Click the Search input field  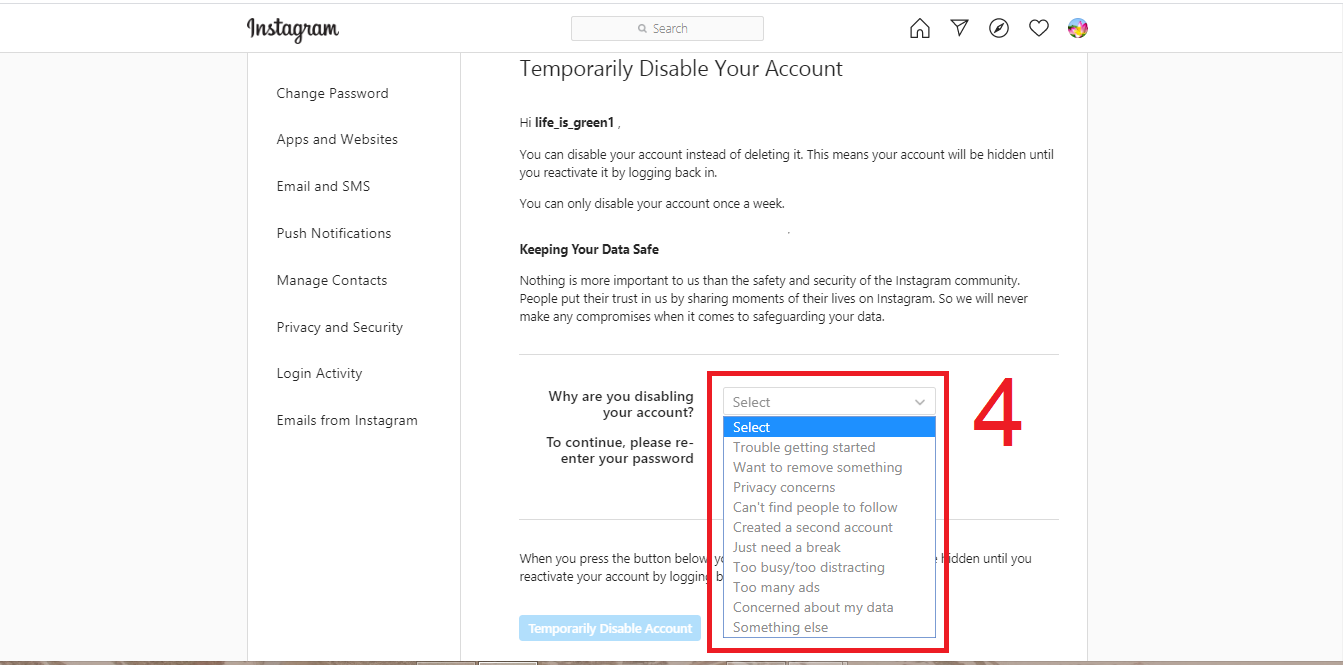click(667, 29)
